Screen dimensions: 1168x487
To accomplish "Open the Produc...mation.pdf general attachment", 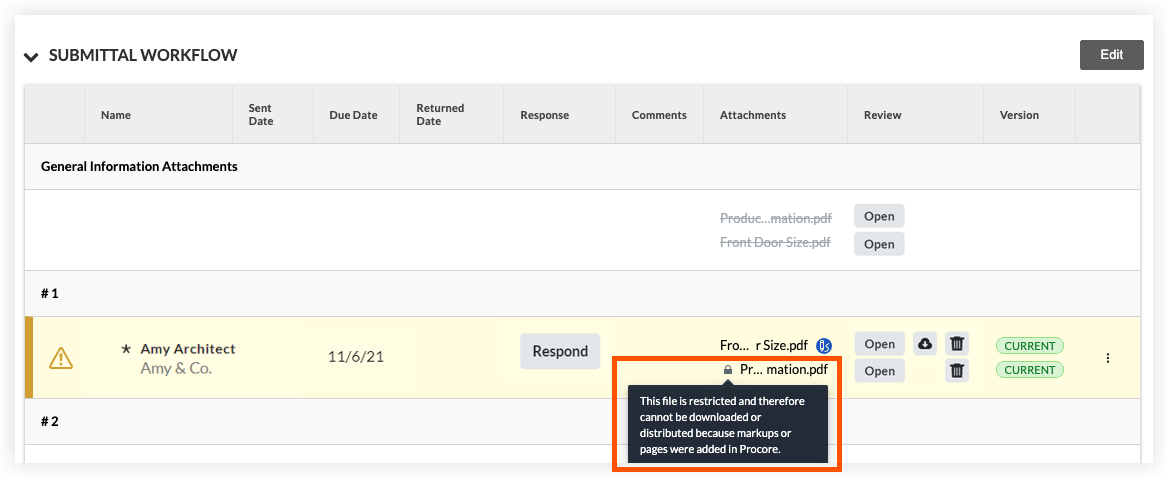I will (x=879, y=217).
